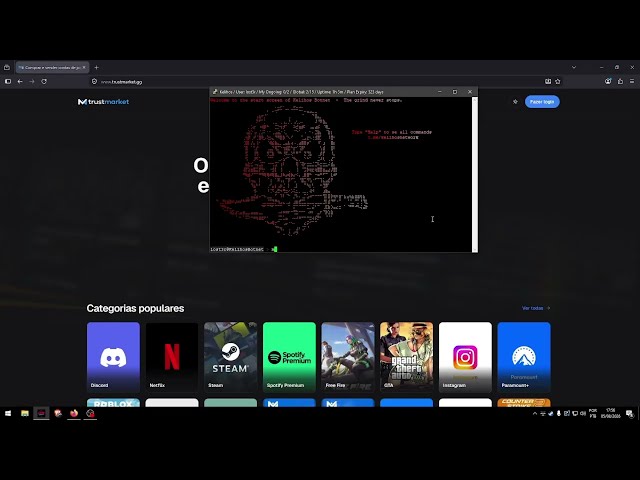Viewport: 640px width, 480px height.
Task: Open the sidebar toggle icon in the browser toolbar
Action: (x=8, y=82)
